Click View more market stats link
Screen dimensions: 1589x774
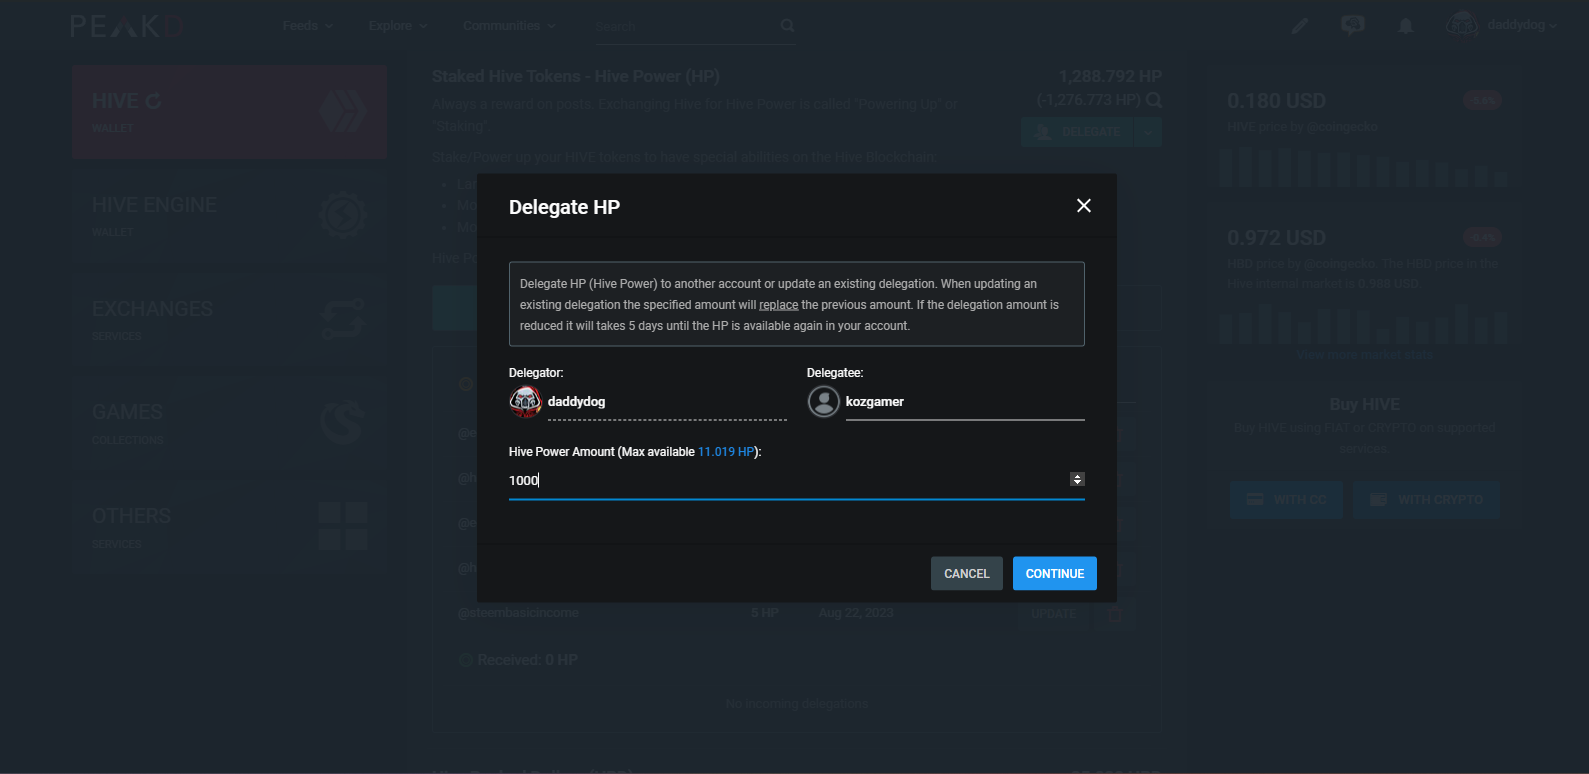coord(1364,355)
